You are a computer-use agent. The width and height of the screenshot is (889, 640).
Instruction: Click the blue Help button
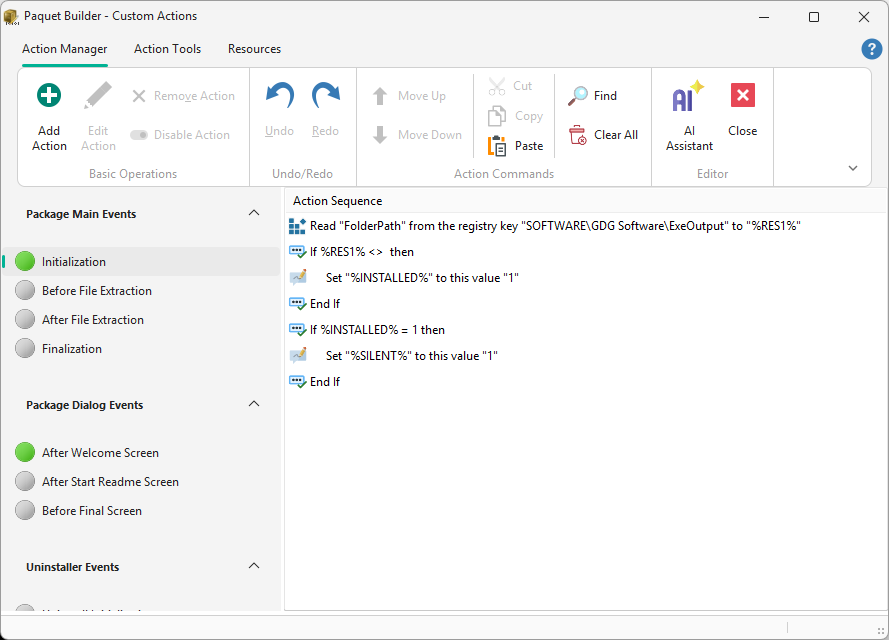[871, 48]
